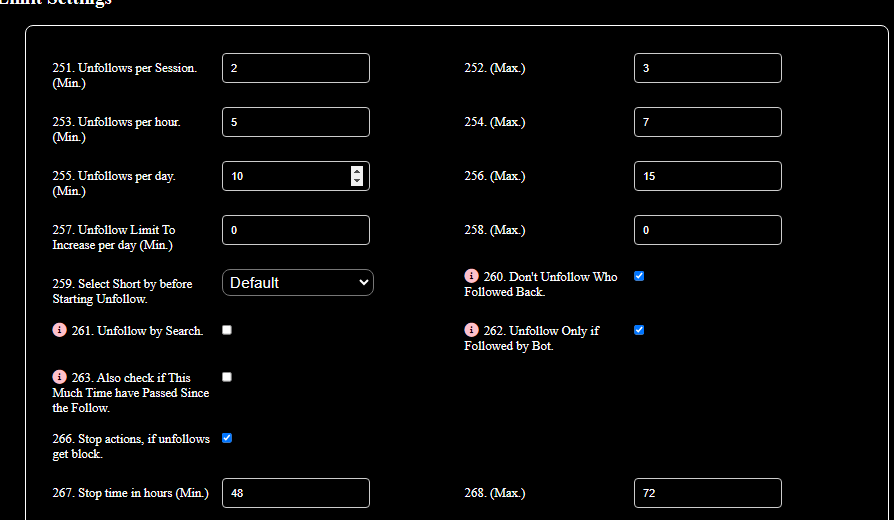Check the option 263 time passed checkbox
This screenshot has height=520, width=894.
(x=227, y=377)
